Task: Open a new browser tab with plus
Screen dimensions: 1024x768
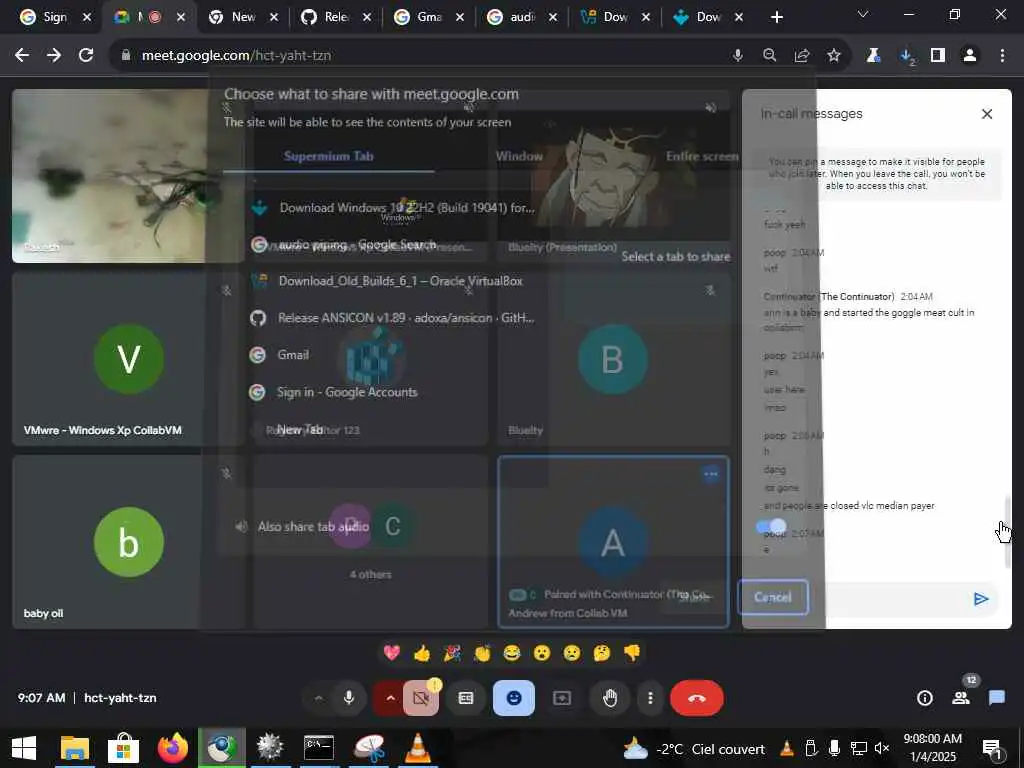Action: click(776, 17)
